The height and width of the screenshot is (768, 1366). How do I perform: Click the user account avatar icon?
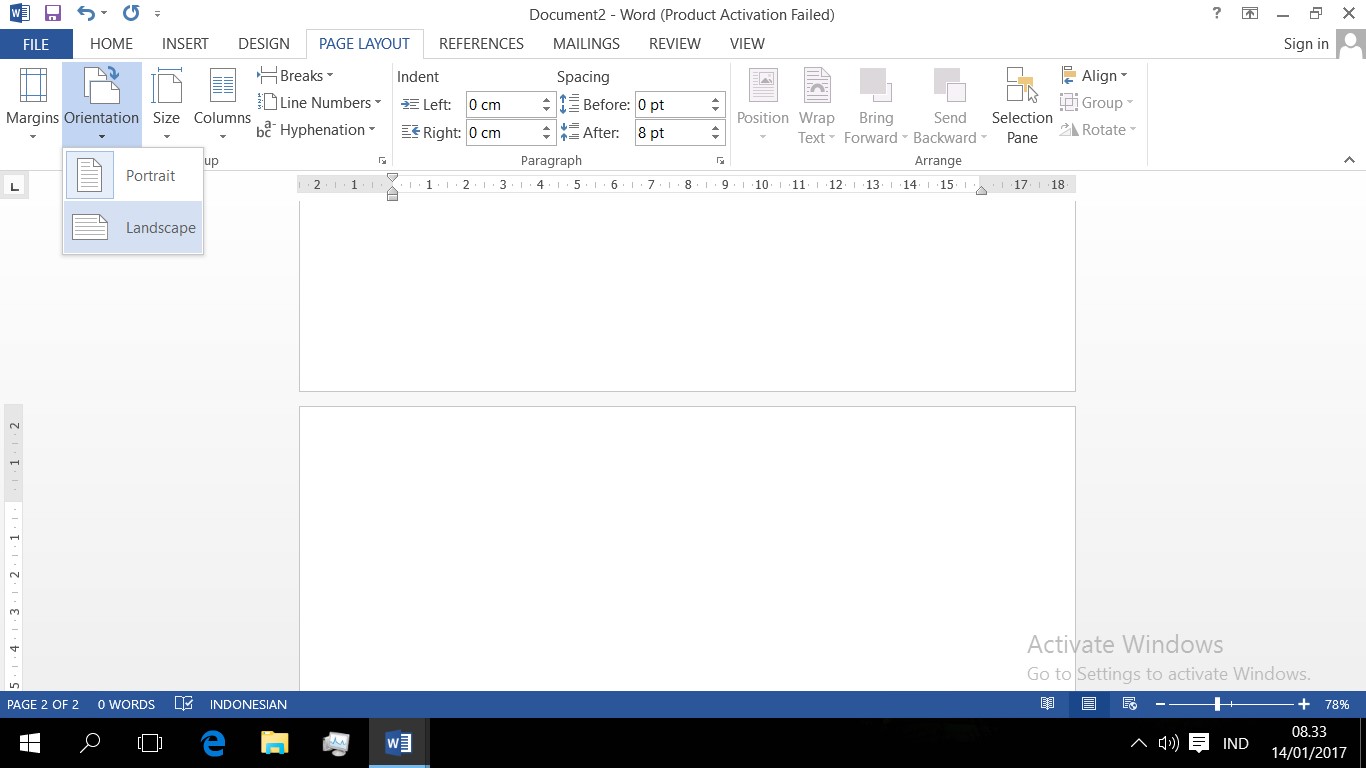[x=1350, y=44]
